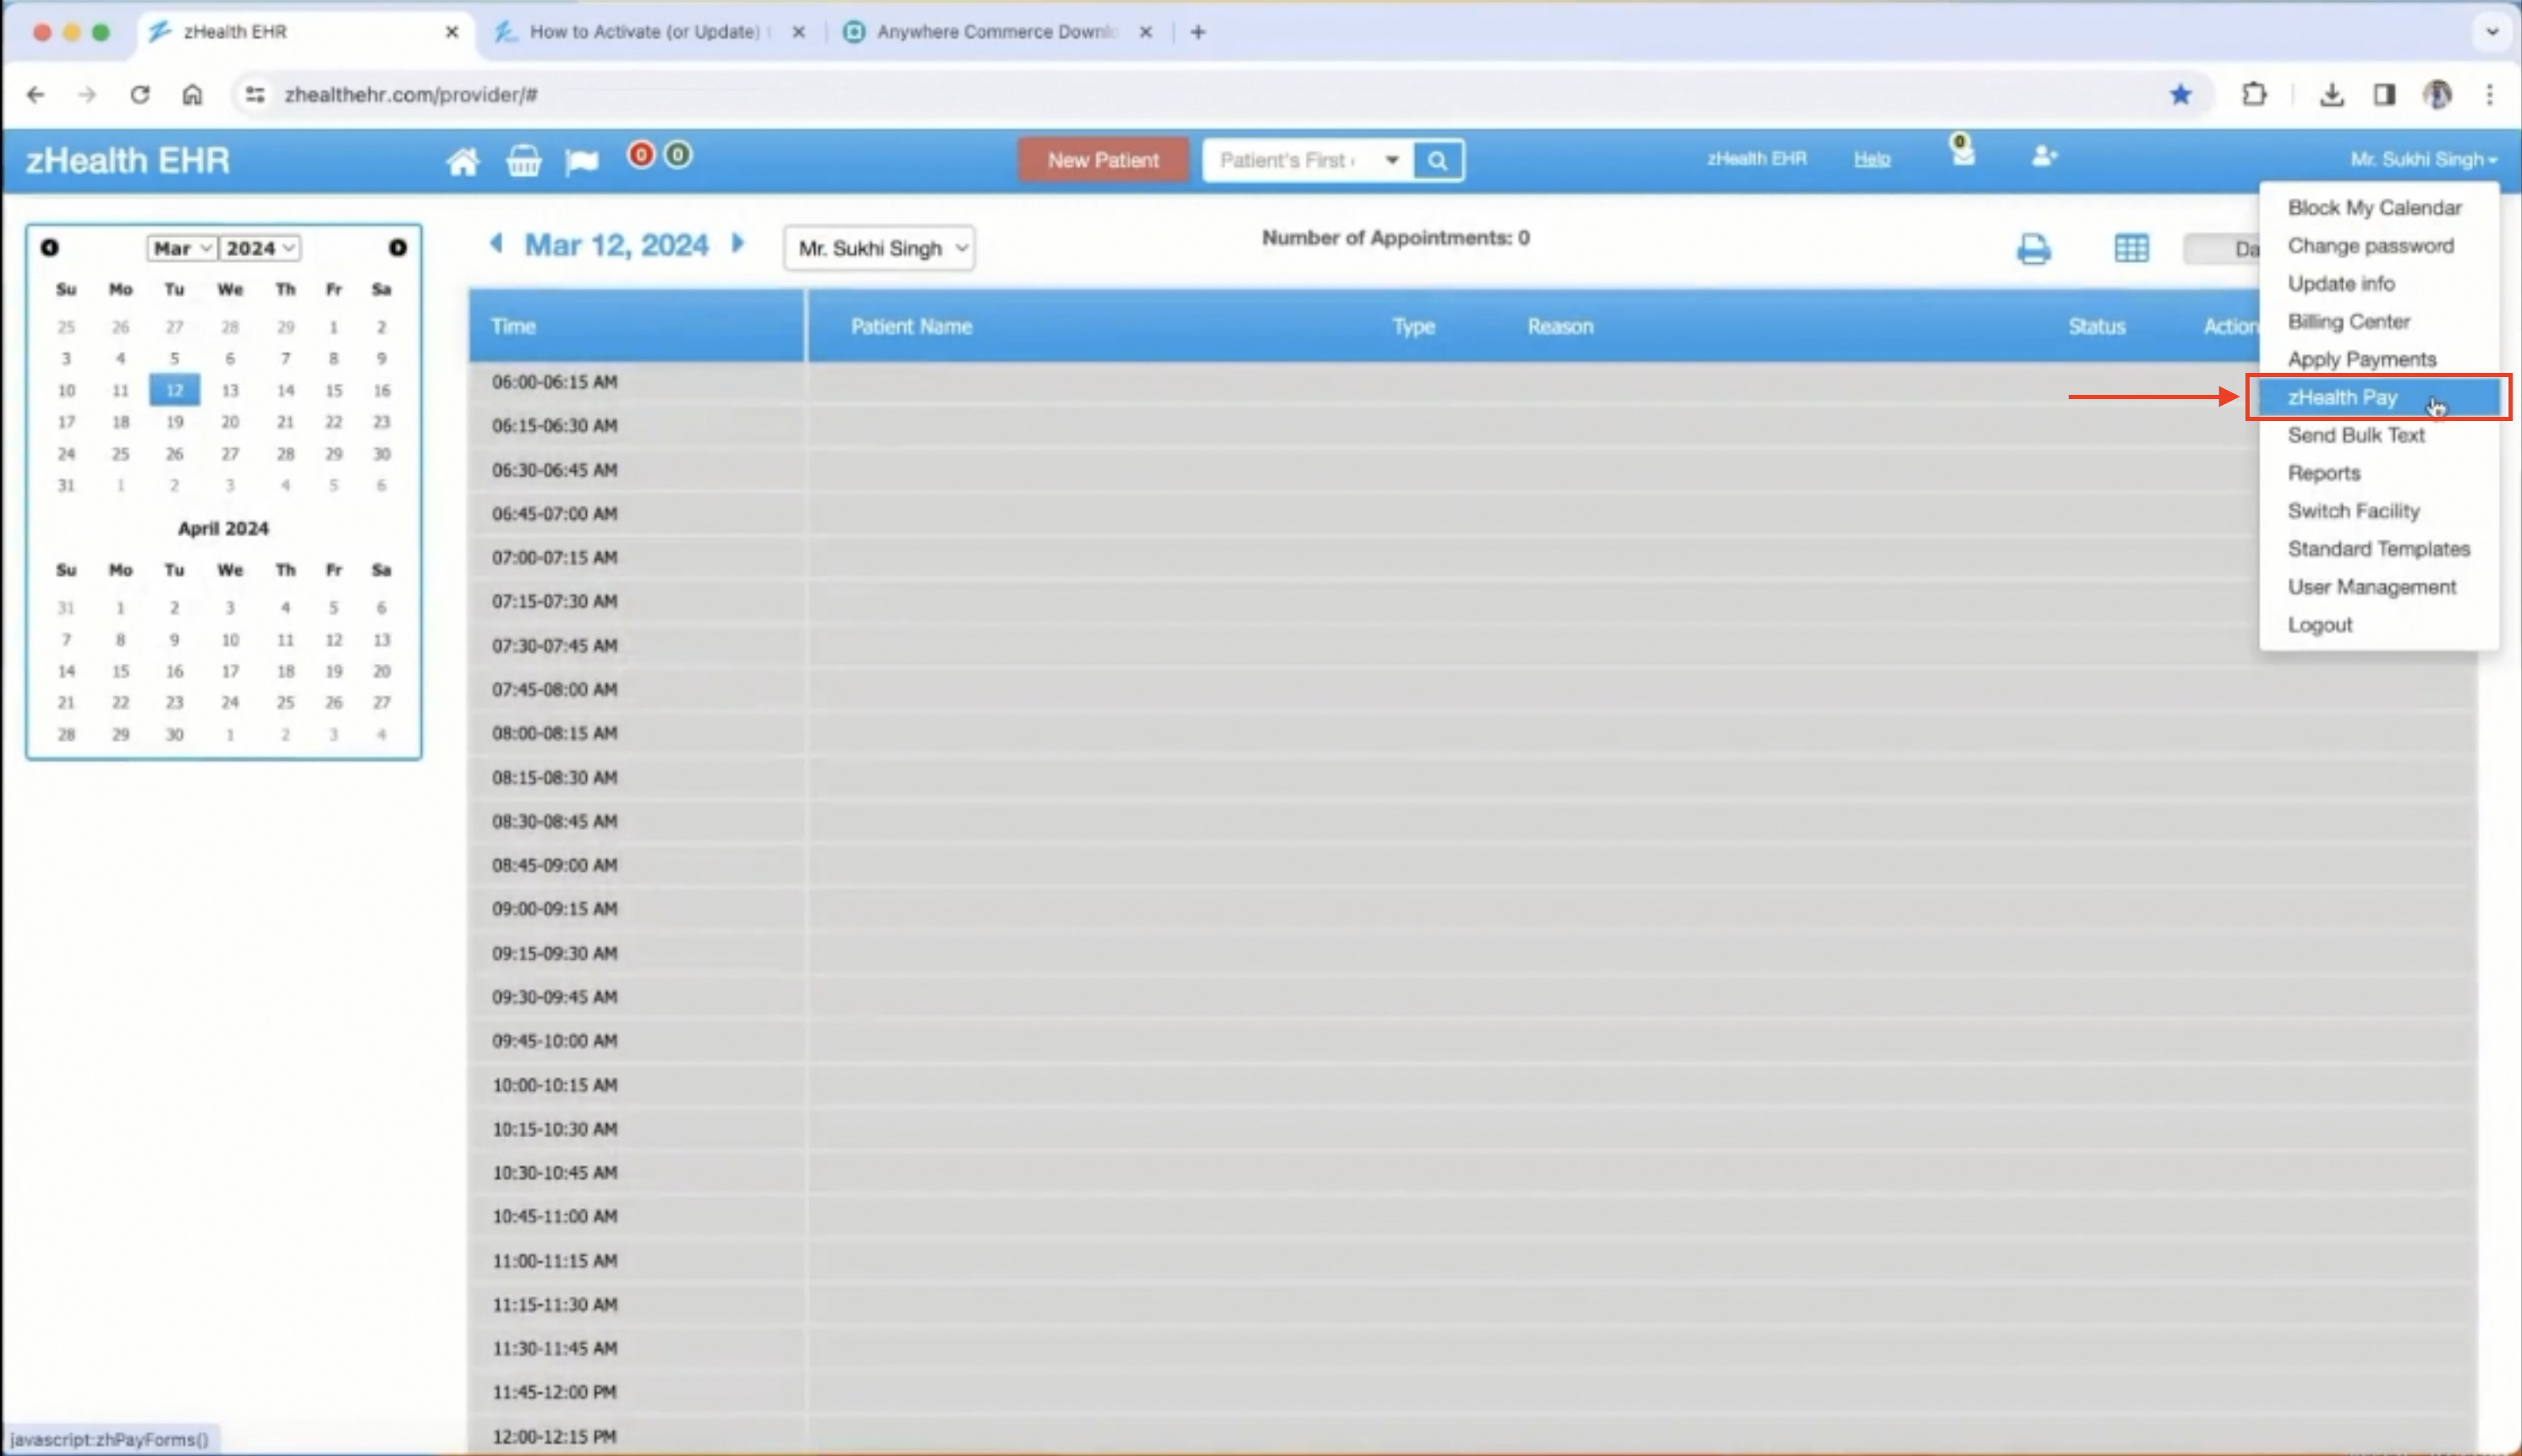Expand the Mr. Sukhi Singh provider dropdown
The image size is (2522, 1456).
point(879,248)
